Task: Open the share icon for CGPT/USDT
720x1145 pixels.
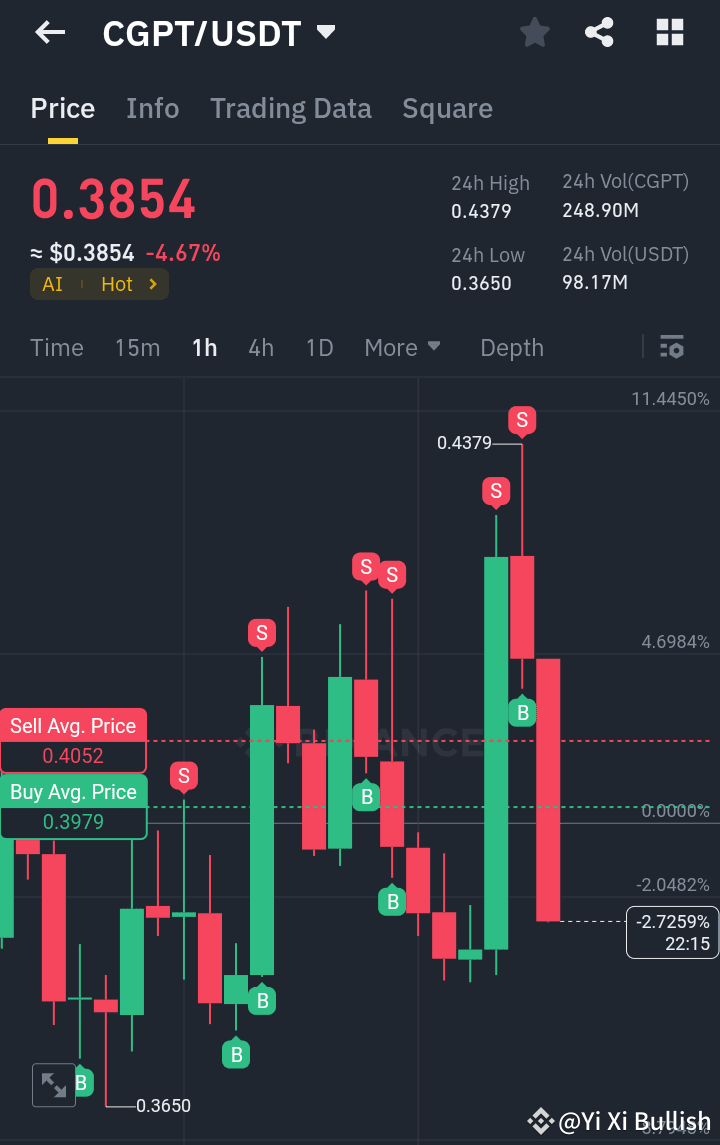Action: pos(599,32)
